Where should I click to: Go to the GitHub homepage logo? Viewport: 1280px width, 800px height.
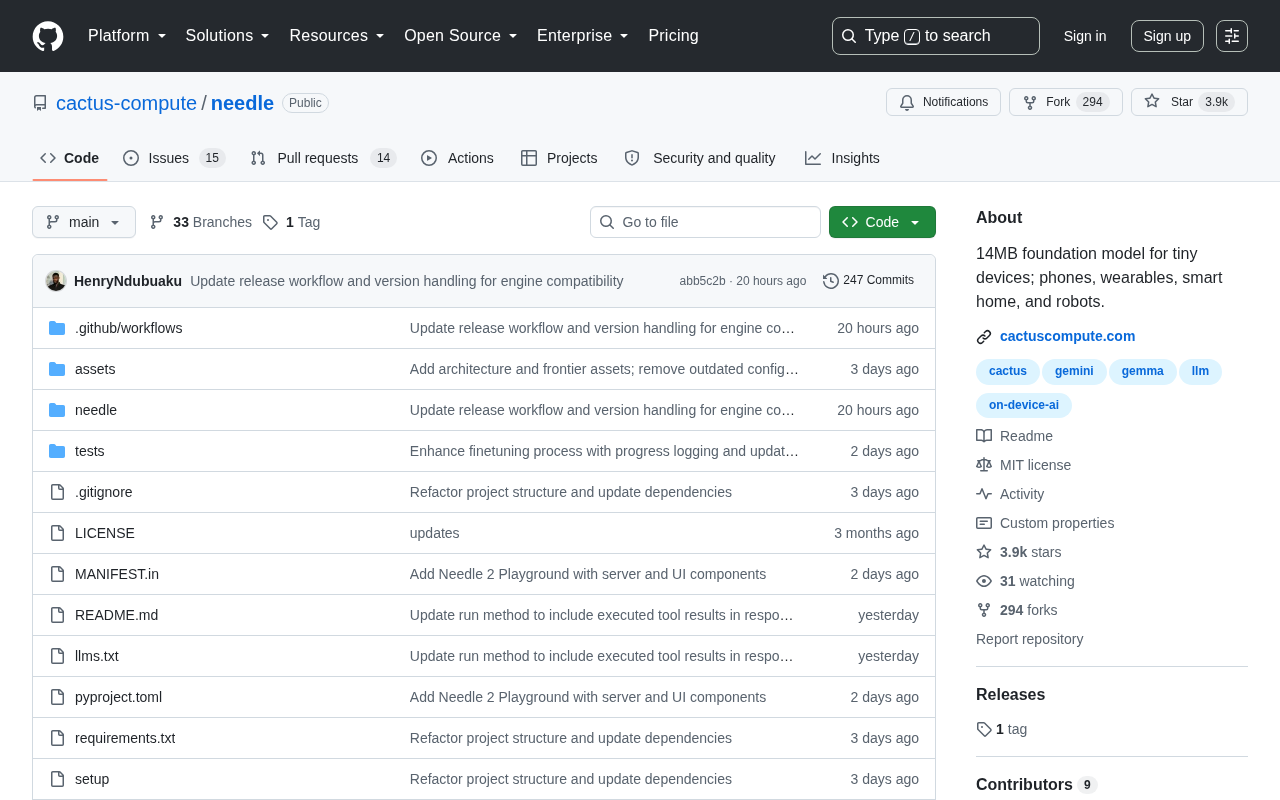48,36
